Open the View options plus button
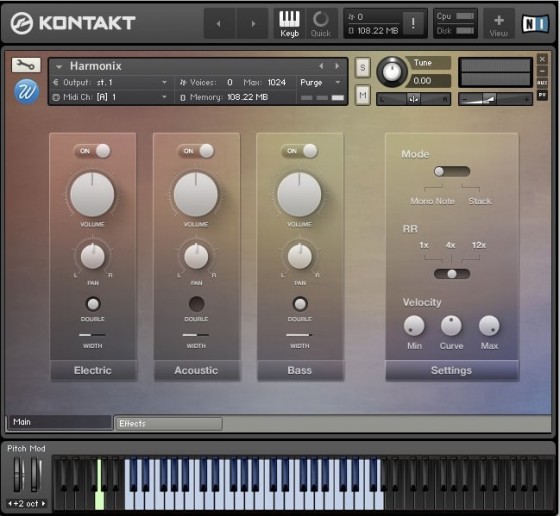This screenshot has height=516, width=560. point(499,24)
